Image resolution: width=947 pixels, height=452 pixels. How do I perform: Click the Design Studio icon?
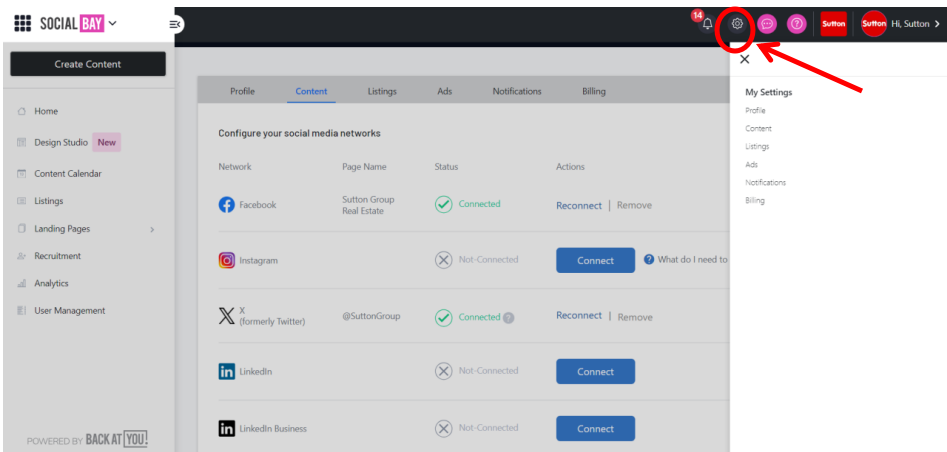(x=22, y=143)
